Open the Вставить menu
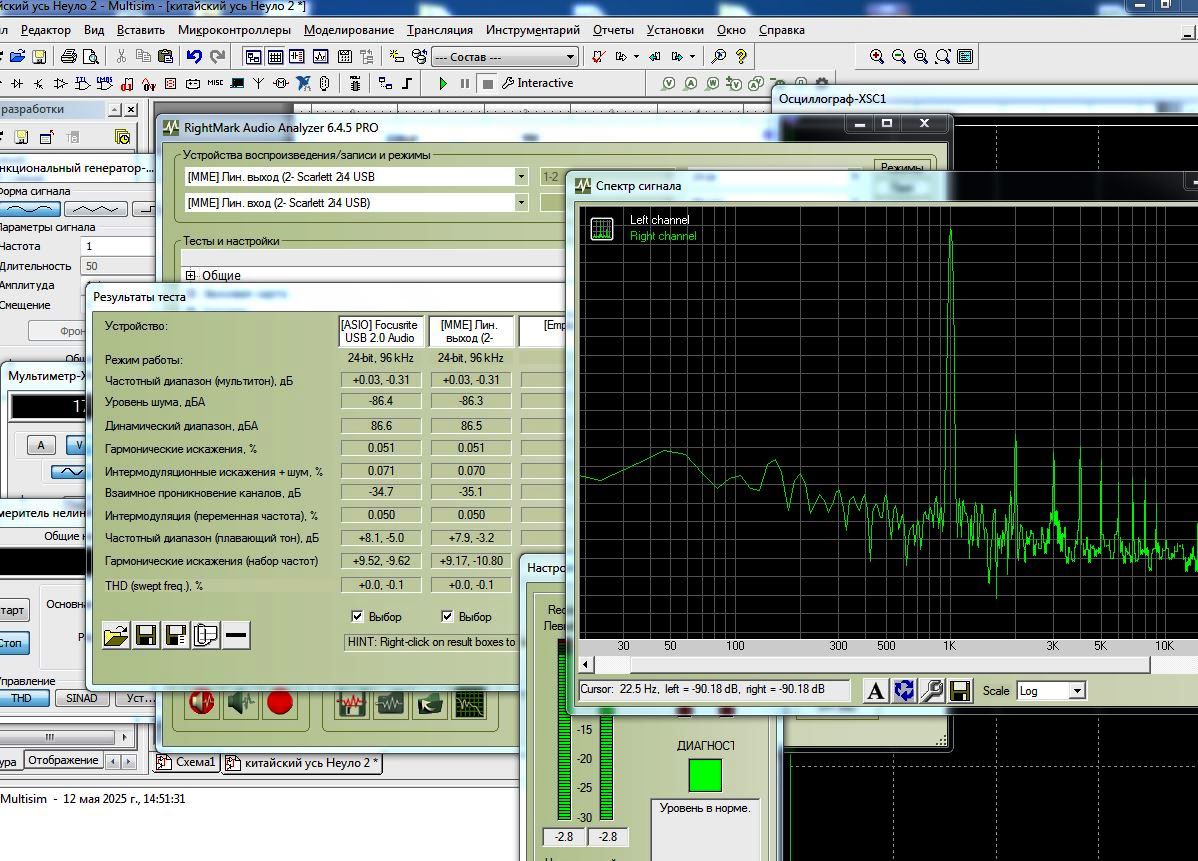 pos(141,31)
